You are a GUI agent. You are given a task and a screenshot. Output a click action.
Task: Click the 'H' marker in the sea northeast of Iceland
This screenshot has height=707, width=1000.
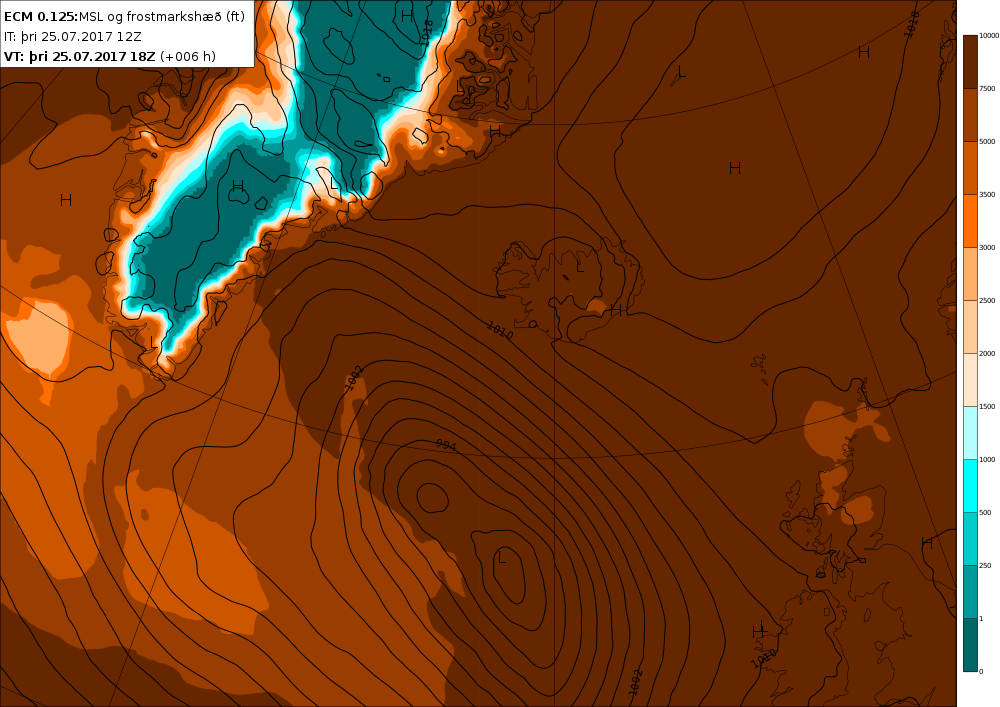pos(735,168)
